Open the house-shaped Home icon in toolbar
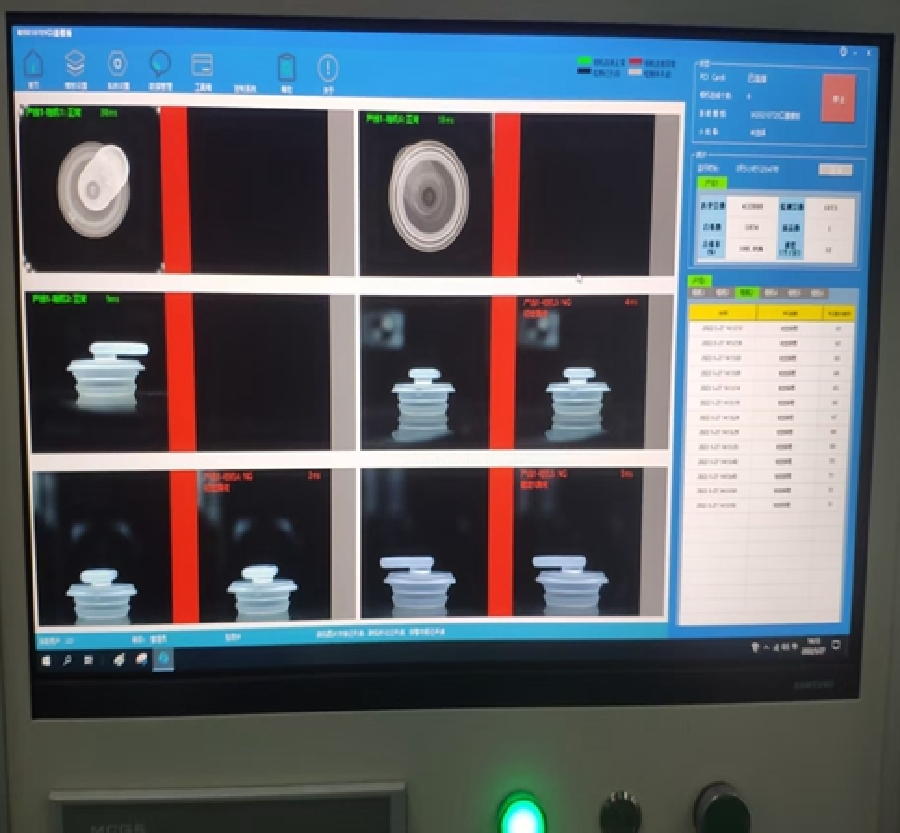900x833 pixels. pos(33,64)
